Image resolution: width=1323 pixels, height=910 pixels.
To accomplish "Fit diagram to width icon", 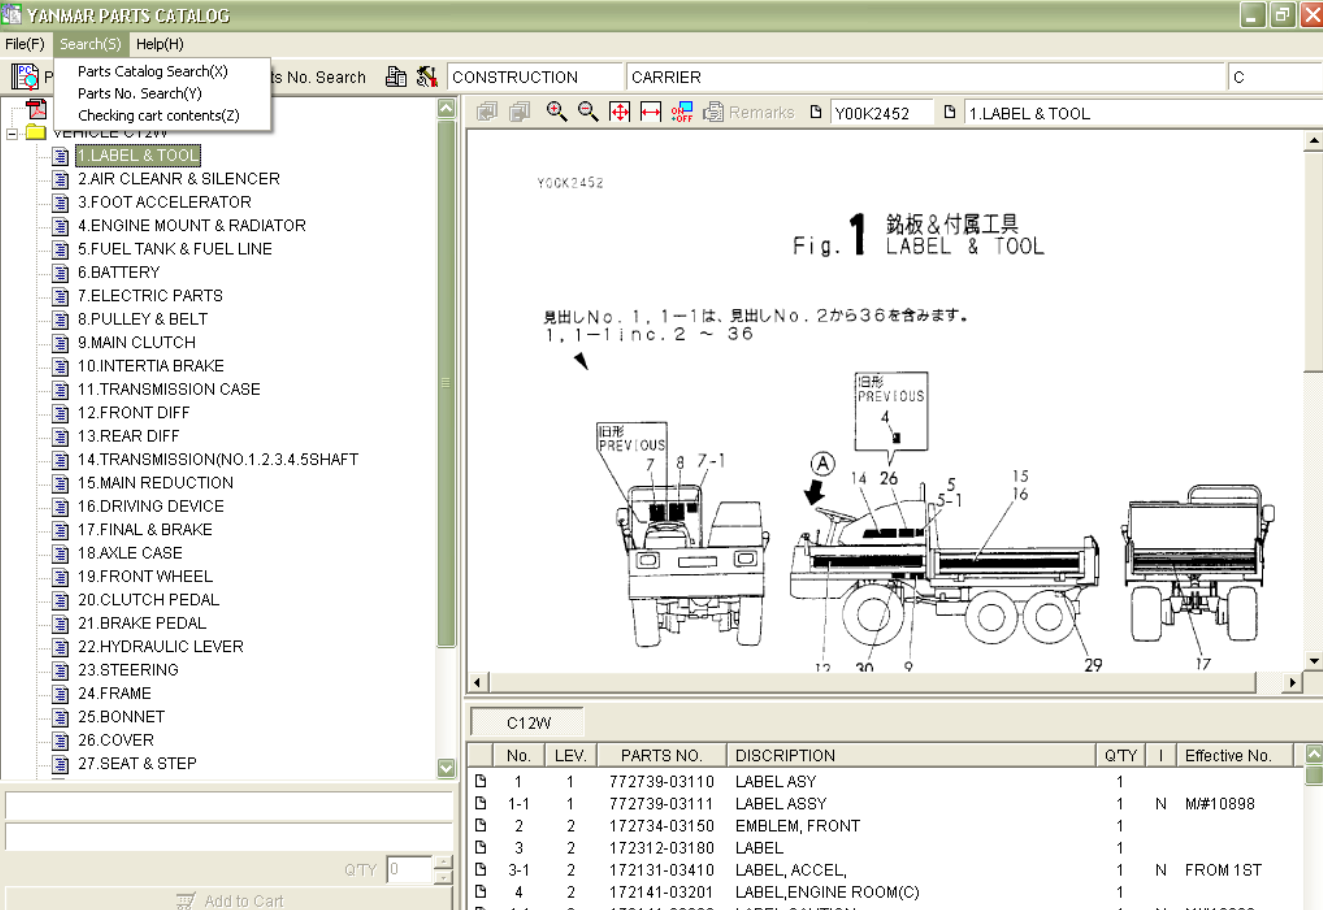I will coord(651,112).
